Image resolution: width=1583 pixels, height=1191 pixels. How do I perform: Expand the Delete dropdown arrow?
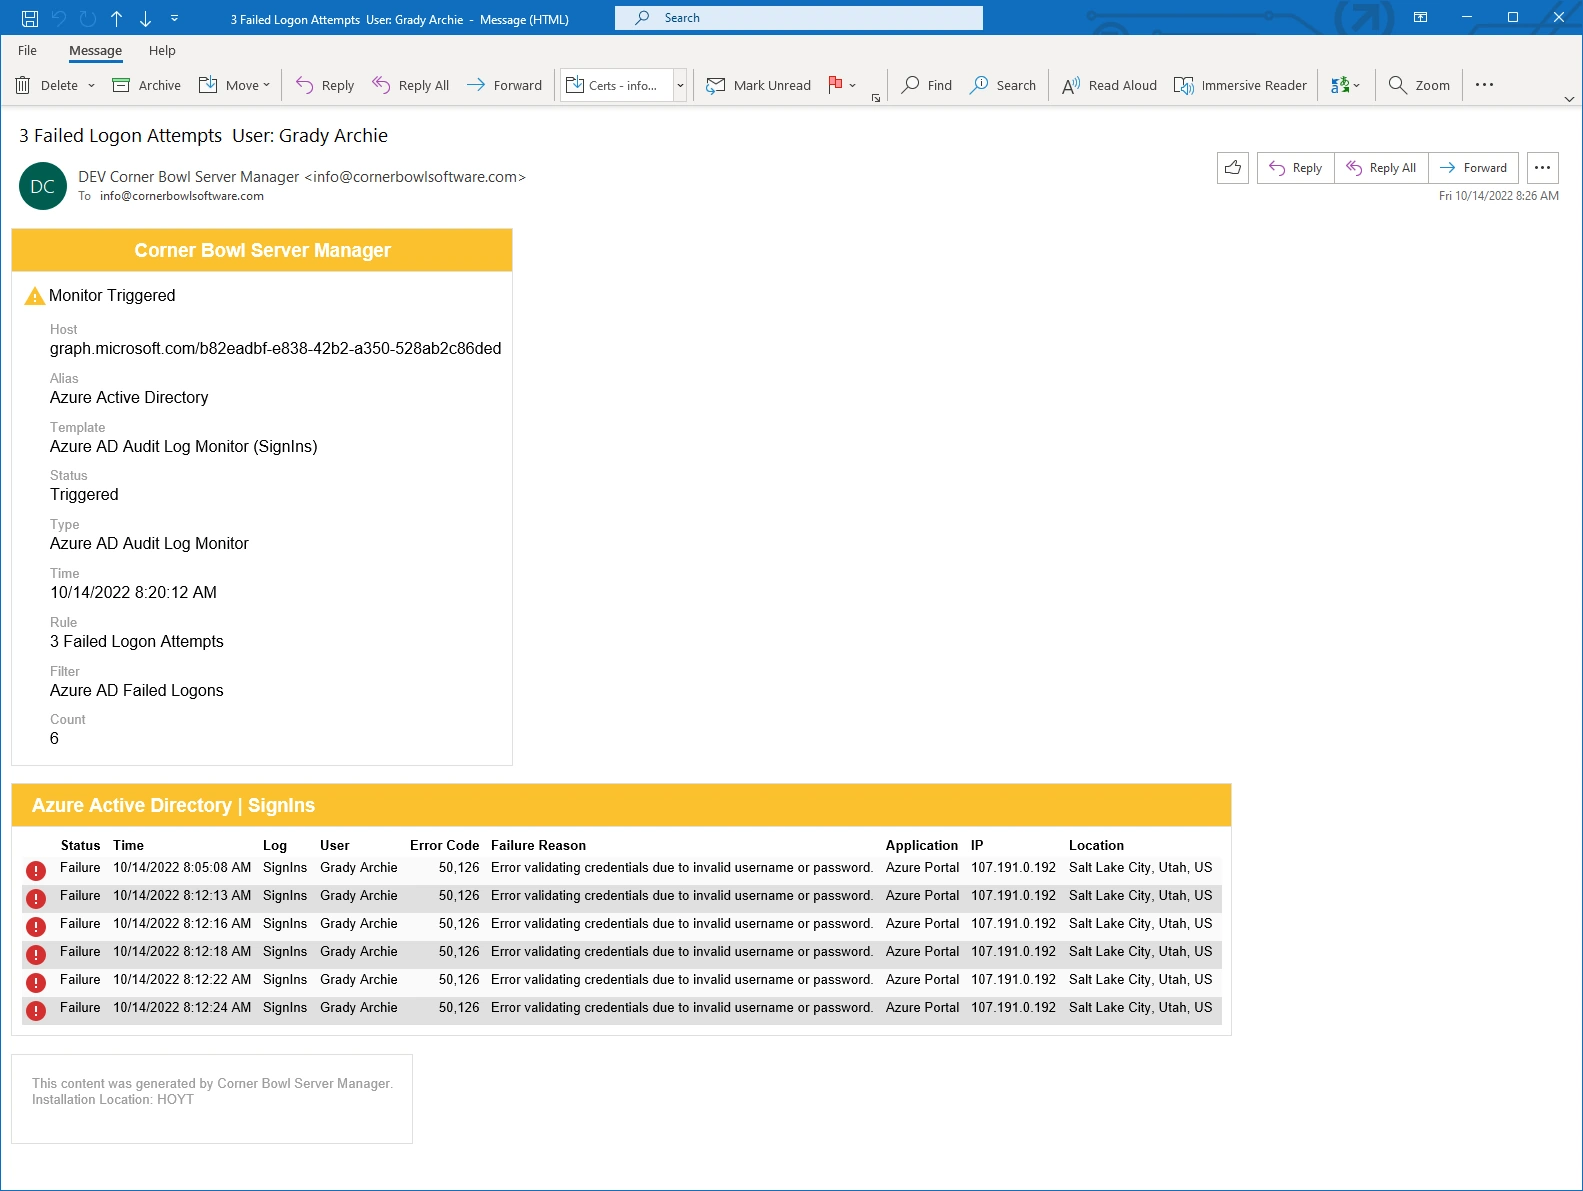tap(92, 85)
